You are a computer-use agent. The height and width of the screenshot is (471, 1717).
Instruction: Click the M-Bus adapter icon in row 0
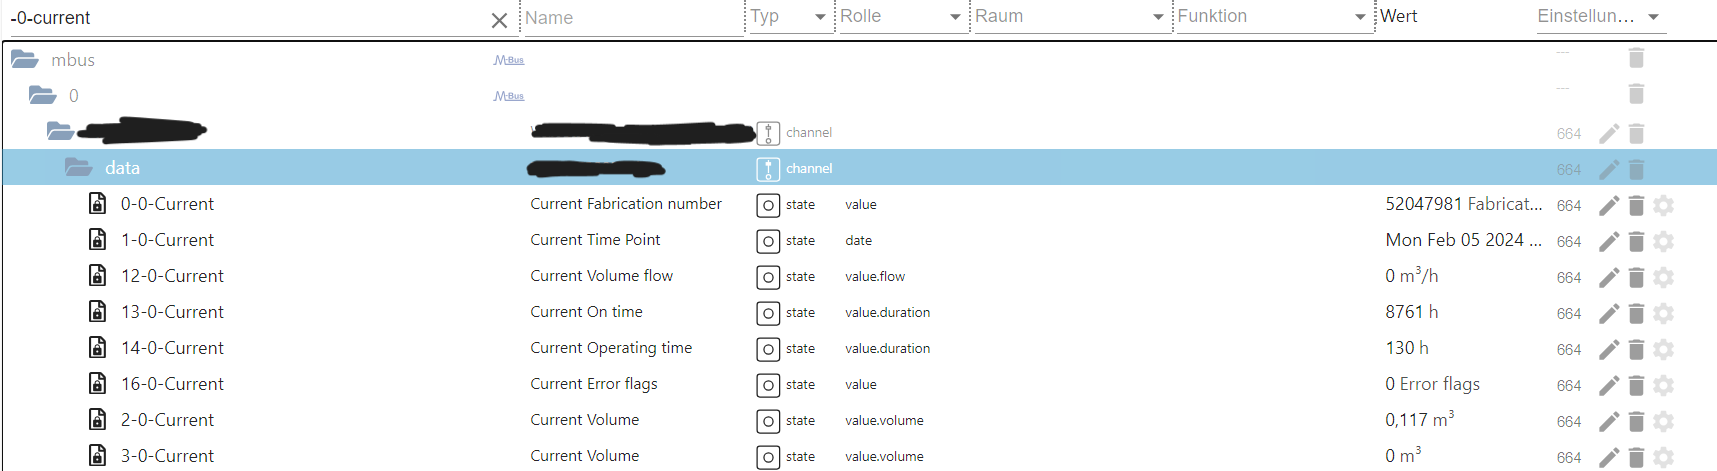[509, 96]
